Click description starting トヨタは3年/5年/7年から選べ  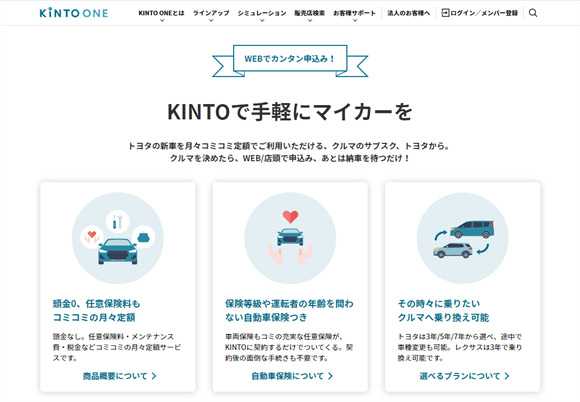click(460, 347)
